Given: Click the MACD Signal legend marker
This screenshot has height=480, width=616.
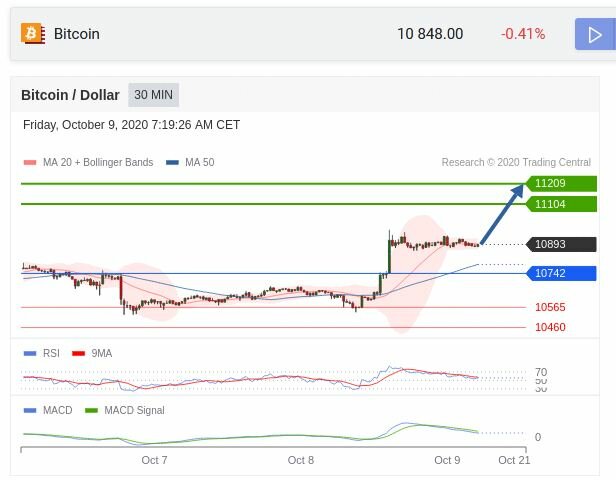Looking at the screenshot, I should tap(92, 410).
